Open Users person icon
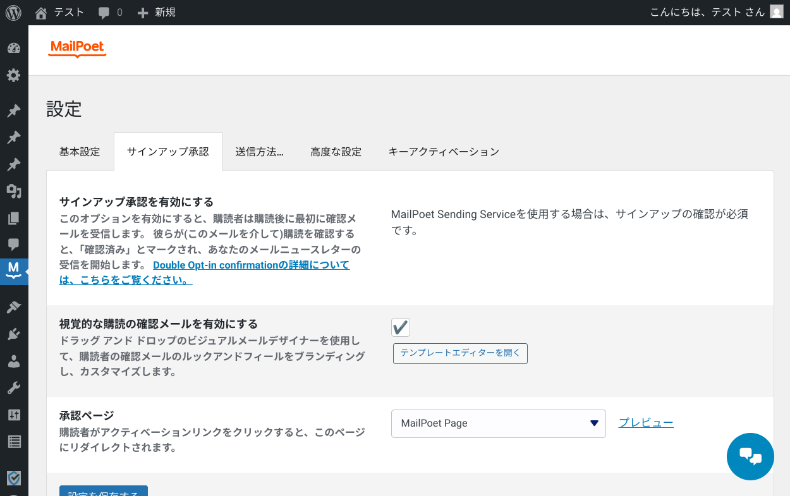Viewport: 790px width, 496px height. (14, 361)
